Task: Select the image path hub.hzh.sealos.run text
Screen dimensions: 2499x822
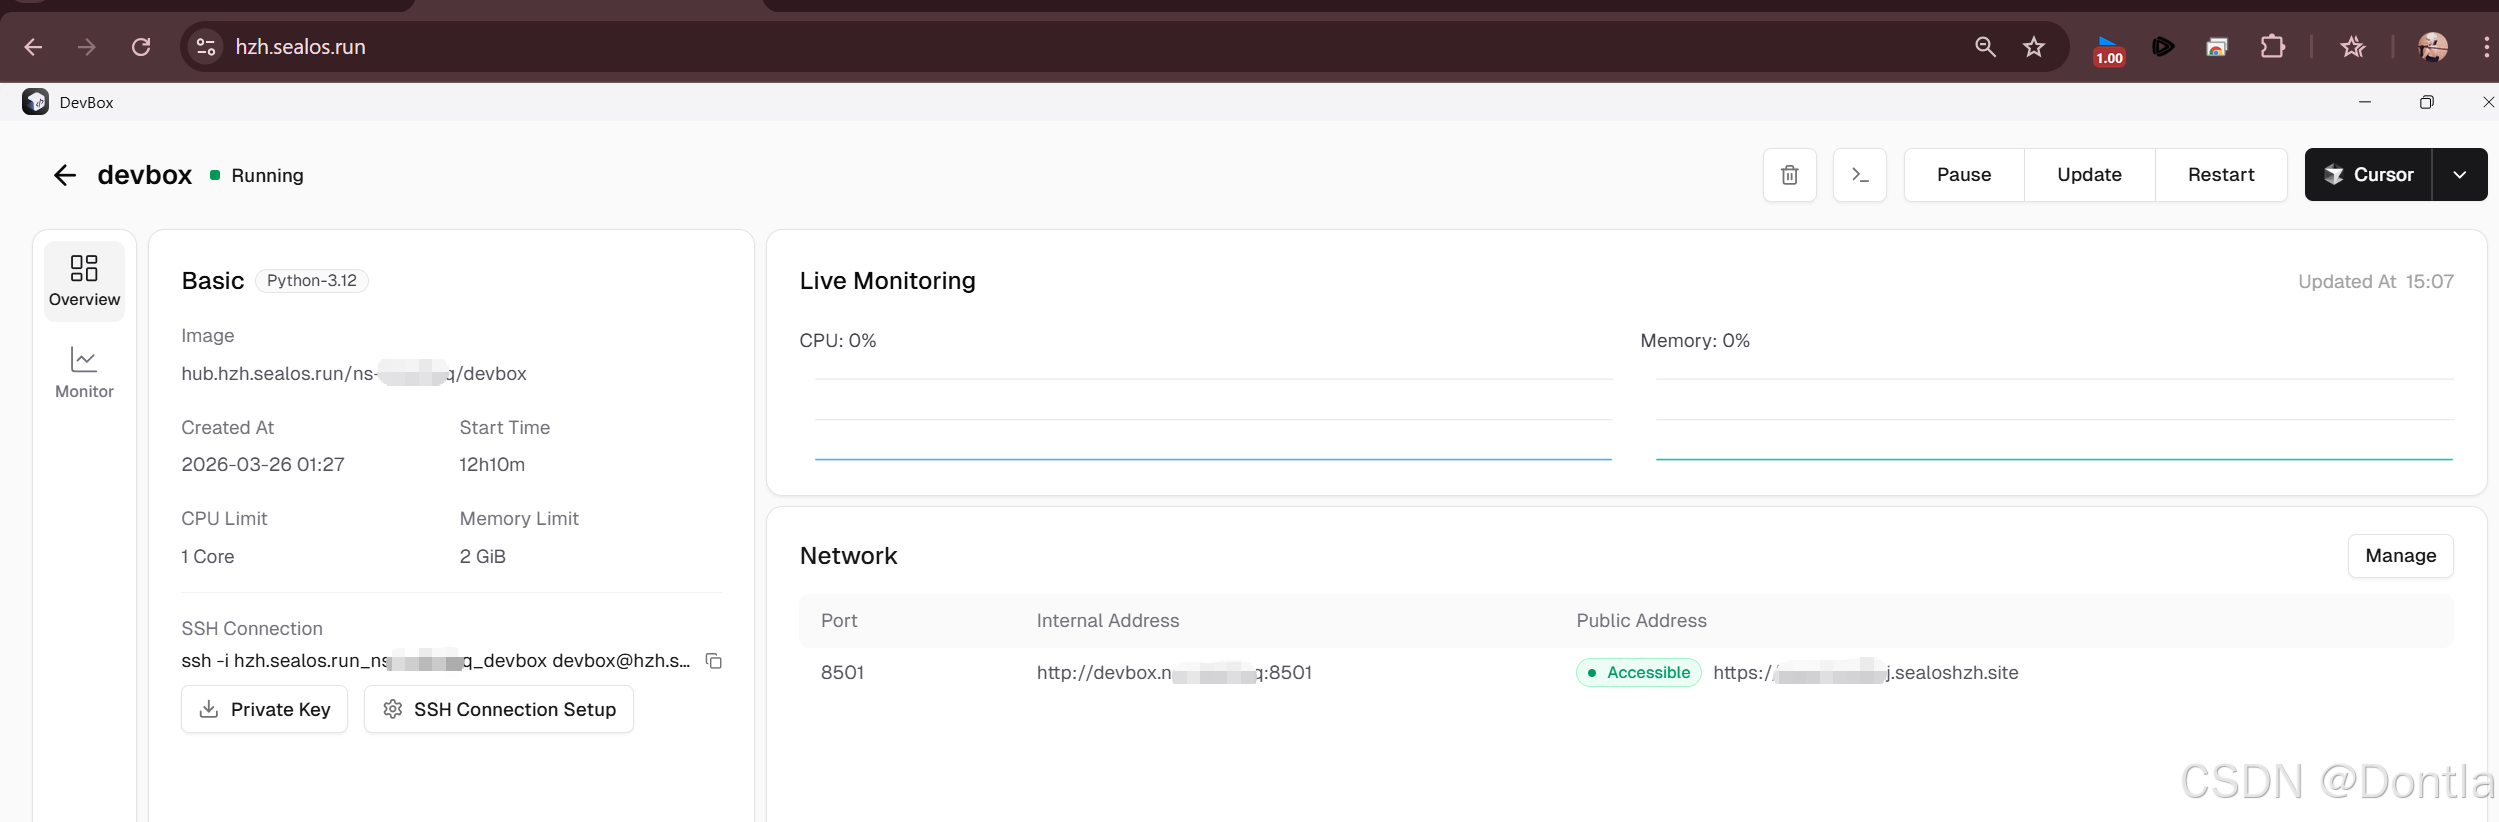Action: pos(354,374)
